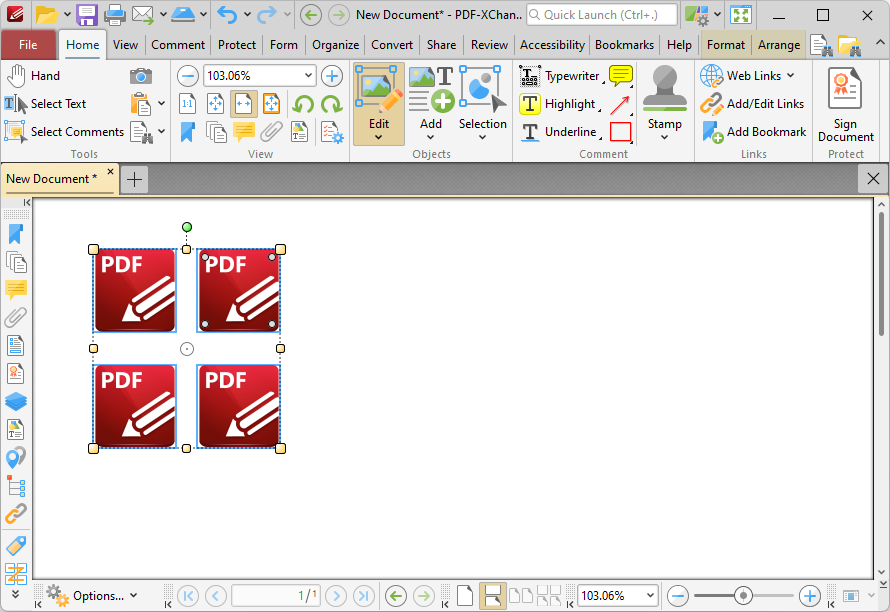Open Links chain pane in left sidebar
Screen dimensions: 890x612
pyautogui.click(x=15, y=514)
